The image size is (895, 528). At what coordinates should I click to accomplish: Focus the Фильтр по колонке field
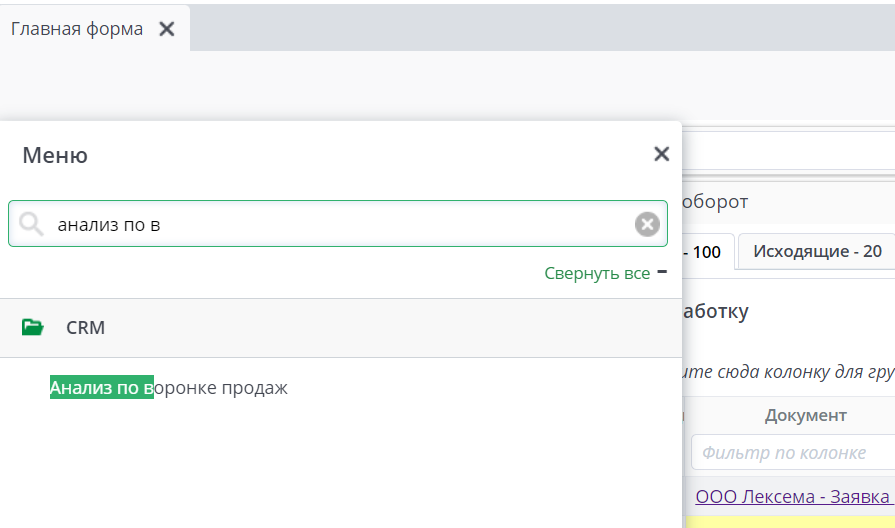click(x=790, y=453)
